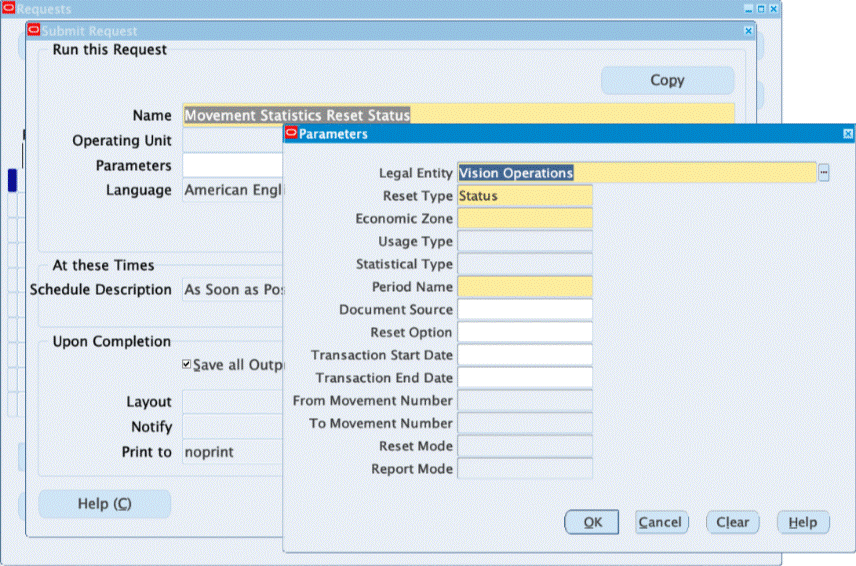This screenshot has width=856, height=566.
Task: Select the Reset Type field showing Status
Action: [525, 196]
